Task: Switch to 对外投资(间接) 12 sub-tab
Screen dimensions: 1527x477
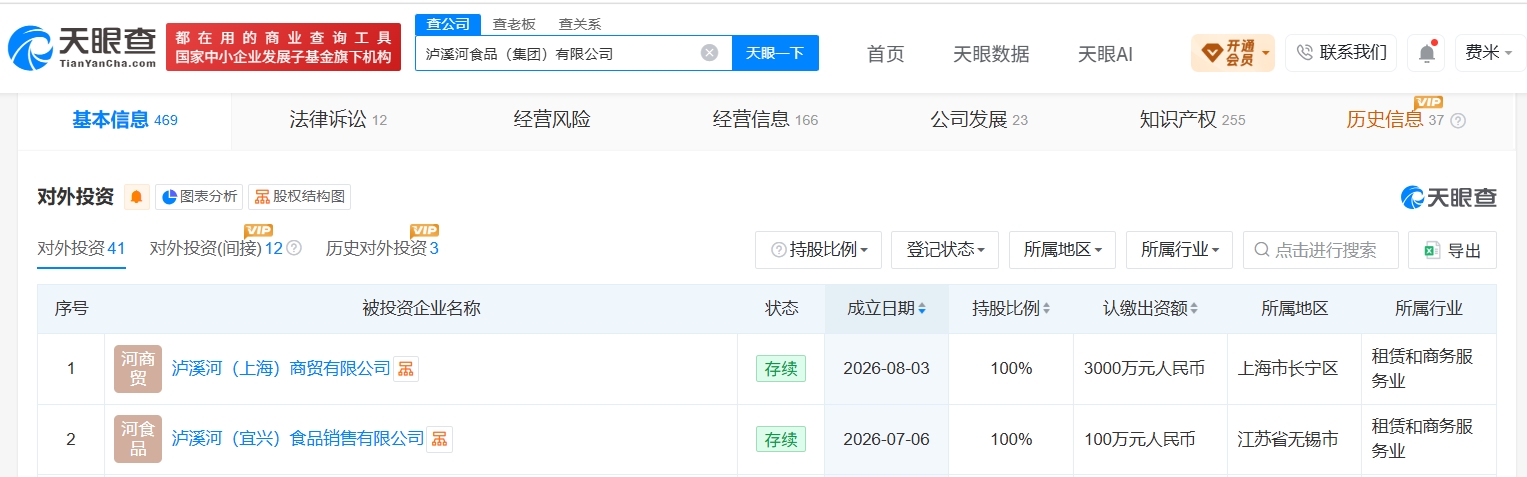Action: [217, 248]
